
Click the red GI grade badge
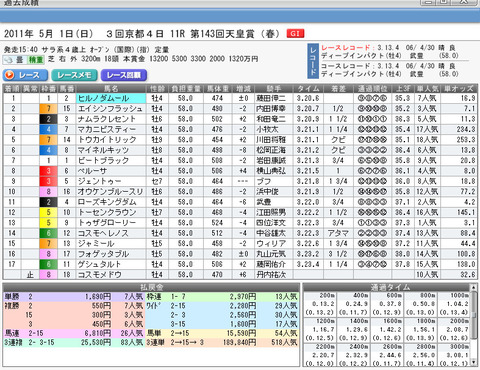tap(295, 33)
